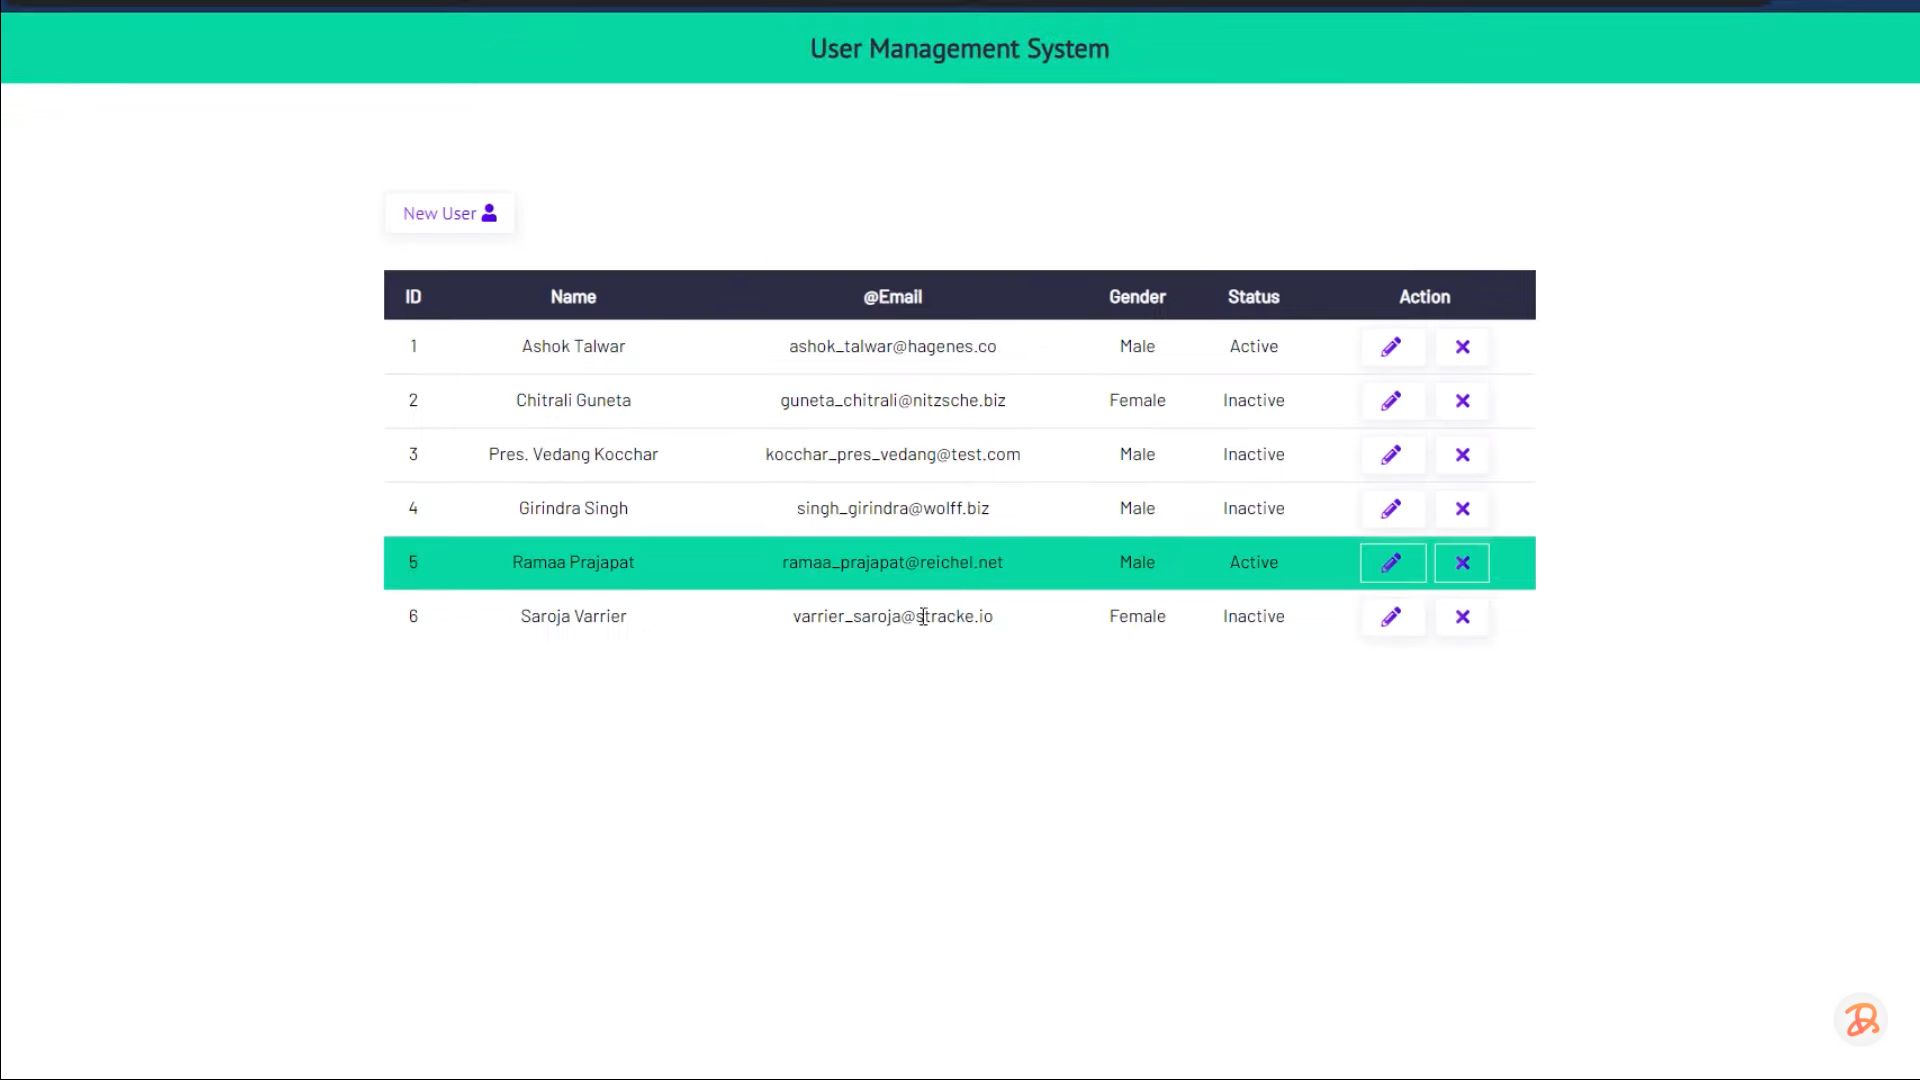Edit the highlighted user Ramaa Prajapat

(x=1392, y=562)
